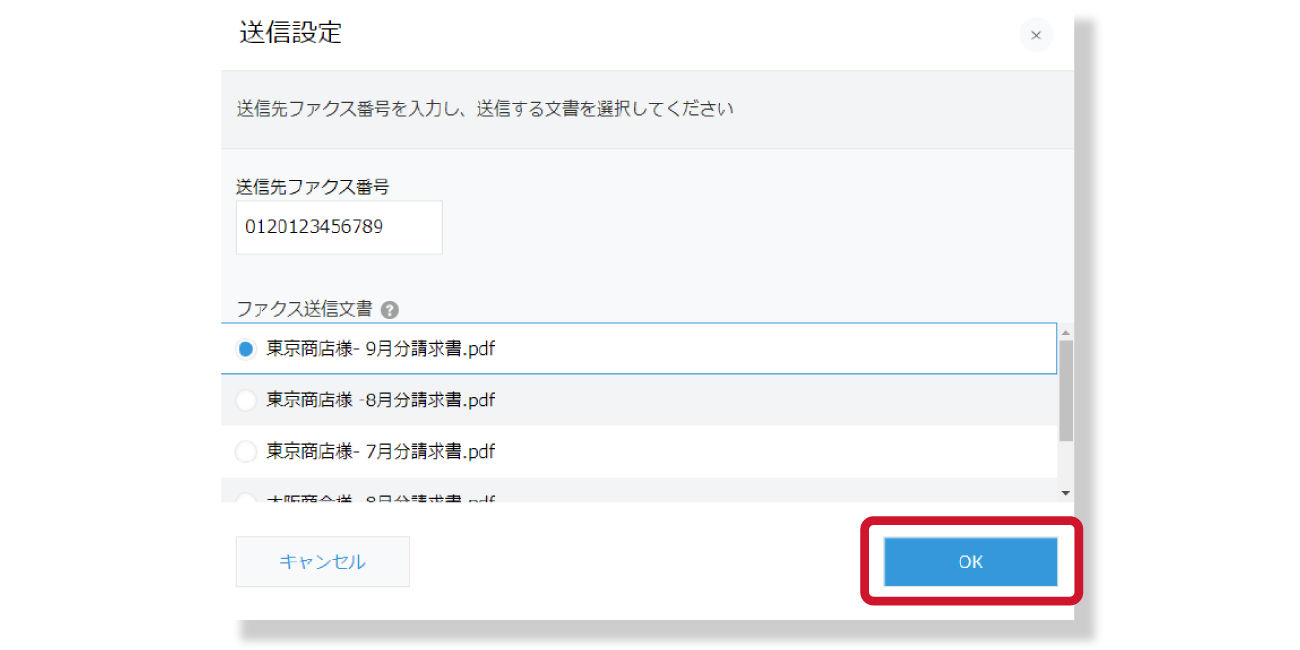Click the 東京商店様- 7月分請求書.pdf filename
Image resolution: width=1300 pixels, height=650 pixels.
pos(378,451)
